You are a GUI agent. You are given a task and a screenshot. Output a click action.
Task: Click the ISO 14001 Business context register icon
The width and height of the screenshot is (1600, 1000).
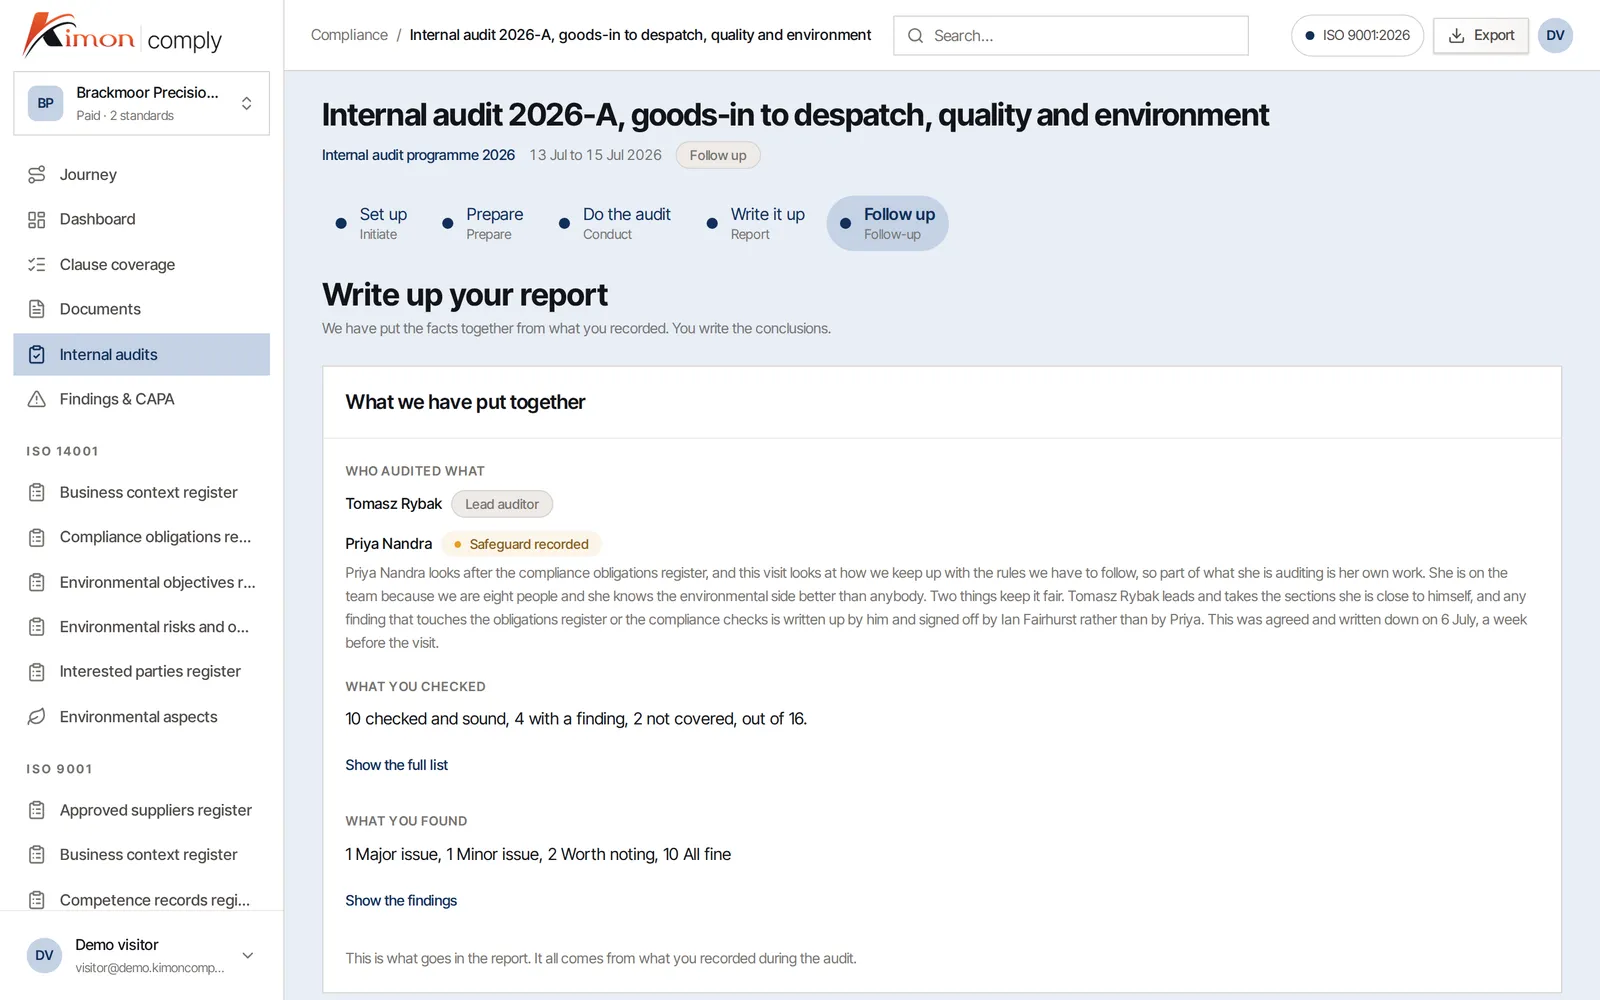(x=37, y=492)
